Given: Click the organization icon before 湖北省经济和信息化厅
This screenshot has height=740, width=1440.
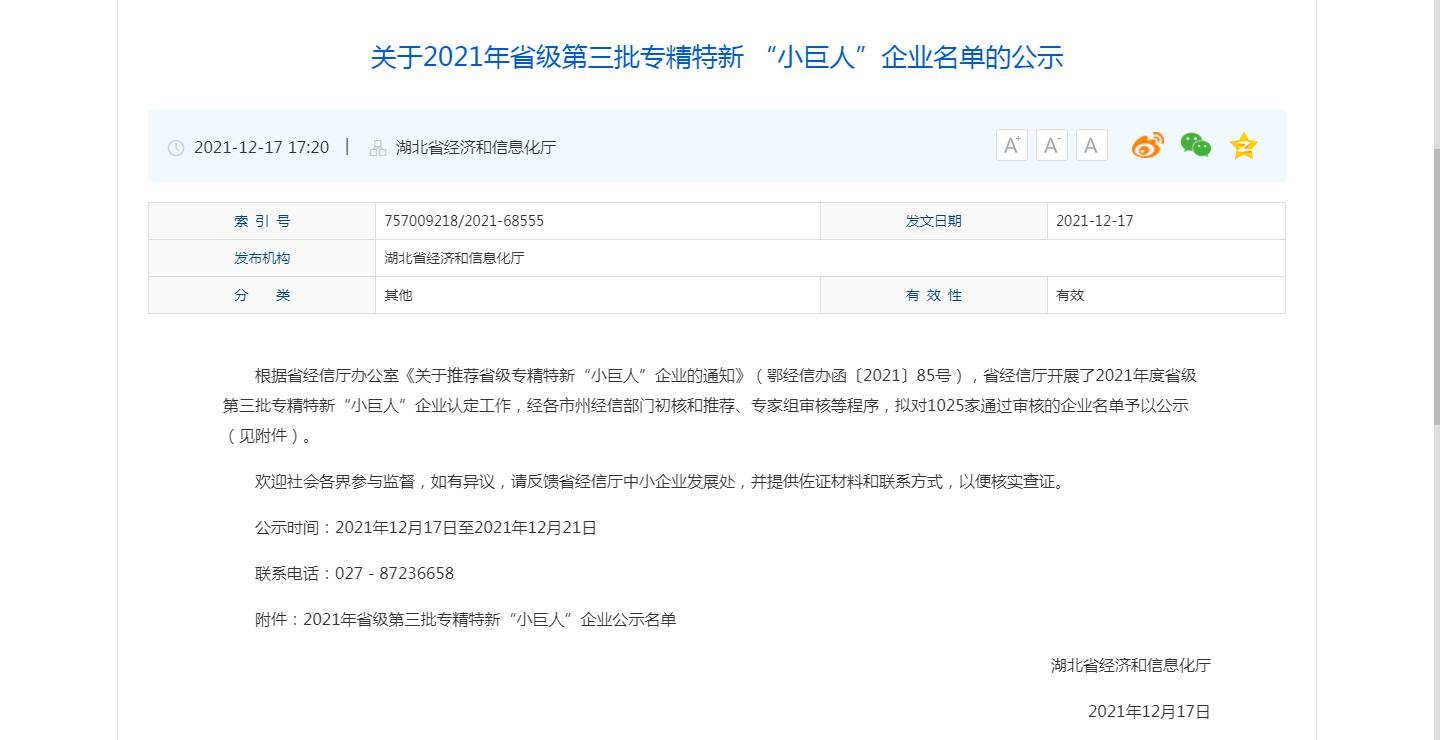Looking at the screenshot, I should coord(377,147).
